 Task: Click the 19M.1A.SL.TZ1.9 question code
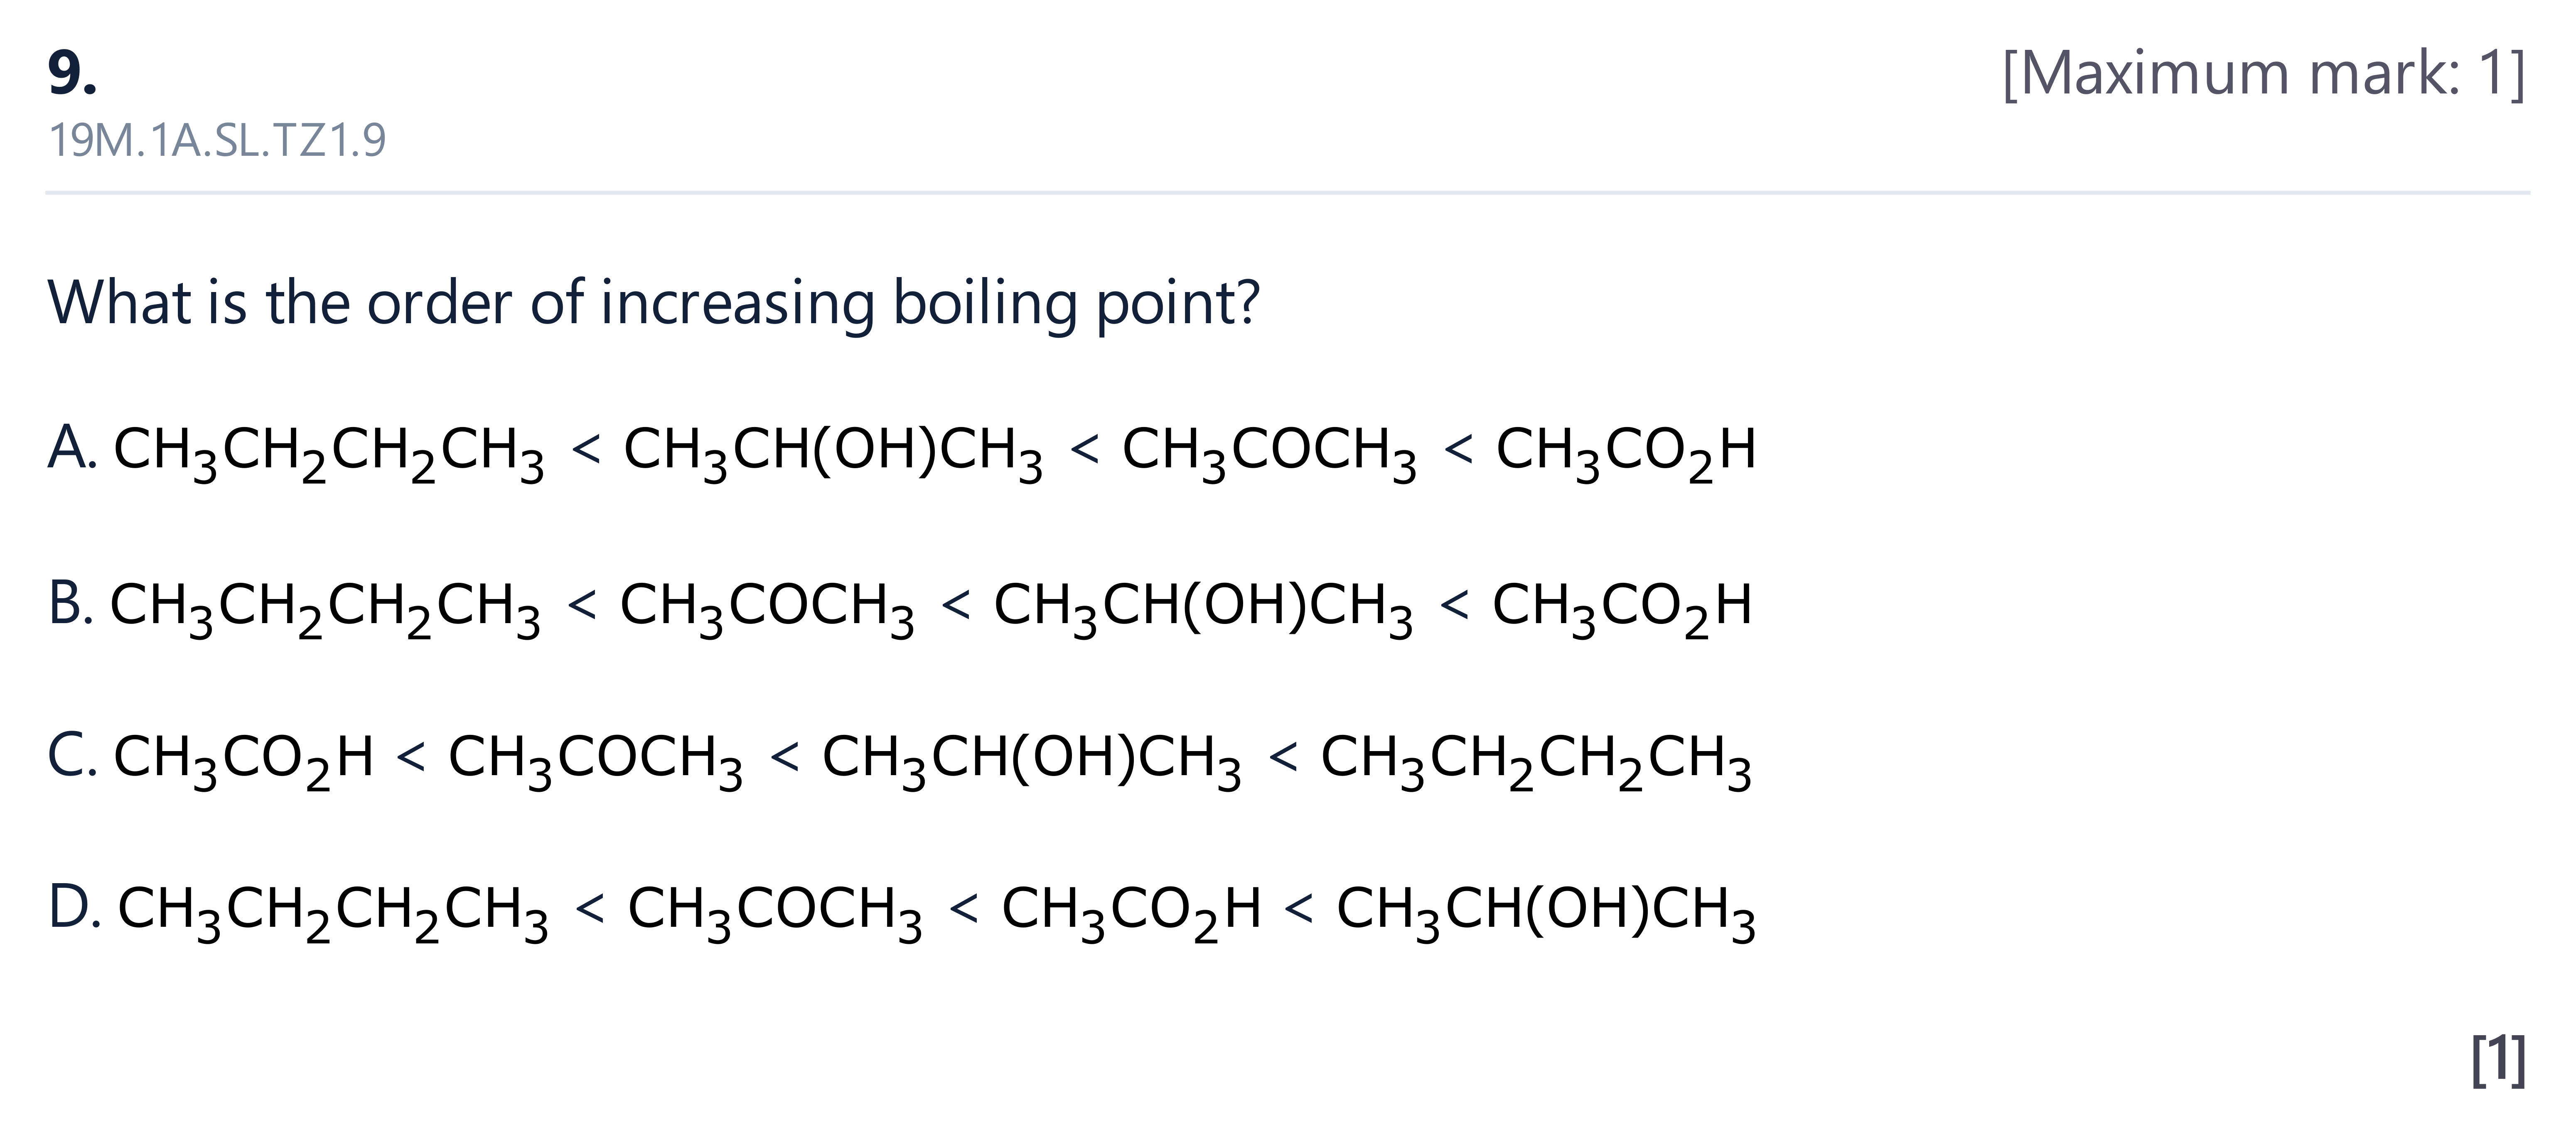coord(217,140)
